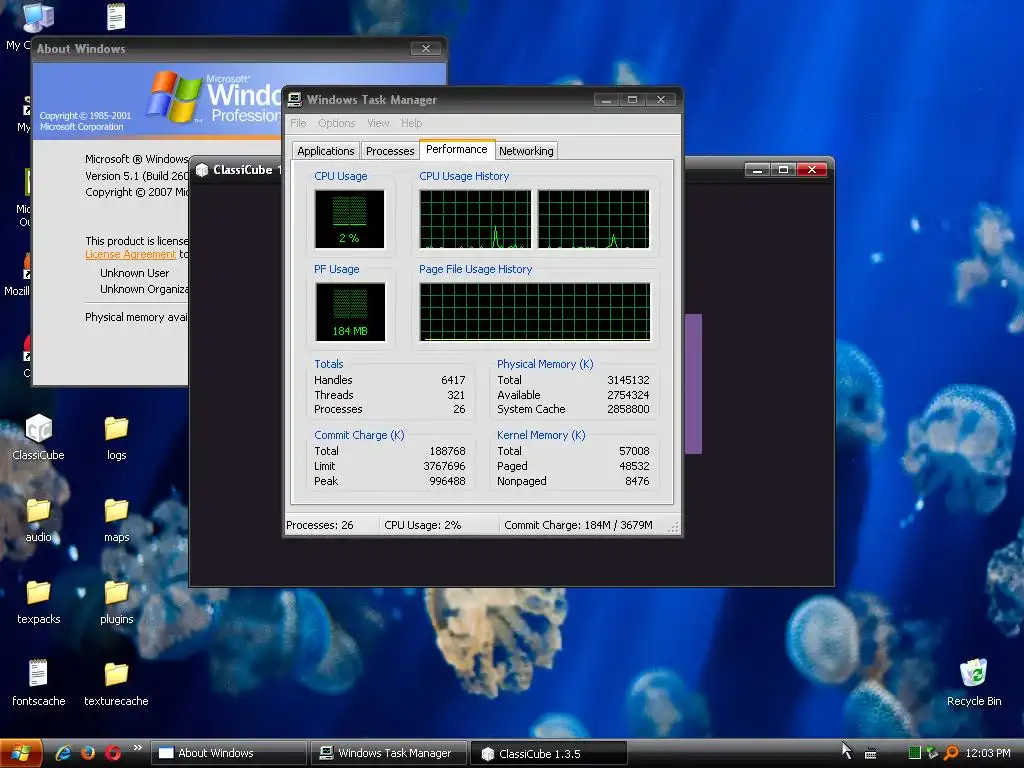Activate ClassiCube 1.3.5 taskbar button
The height and width of the screenshot is (768, 1024).
pyautogui.click(x=549, y=753)
